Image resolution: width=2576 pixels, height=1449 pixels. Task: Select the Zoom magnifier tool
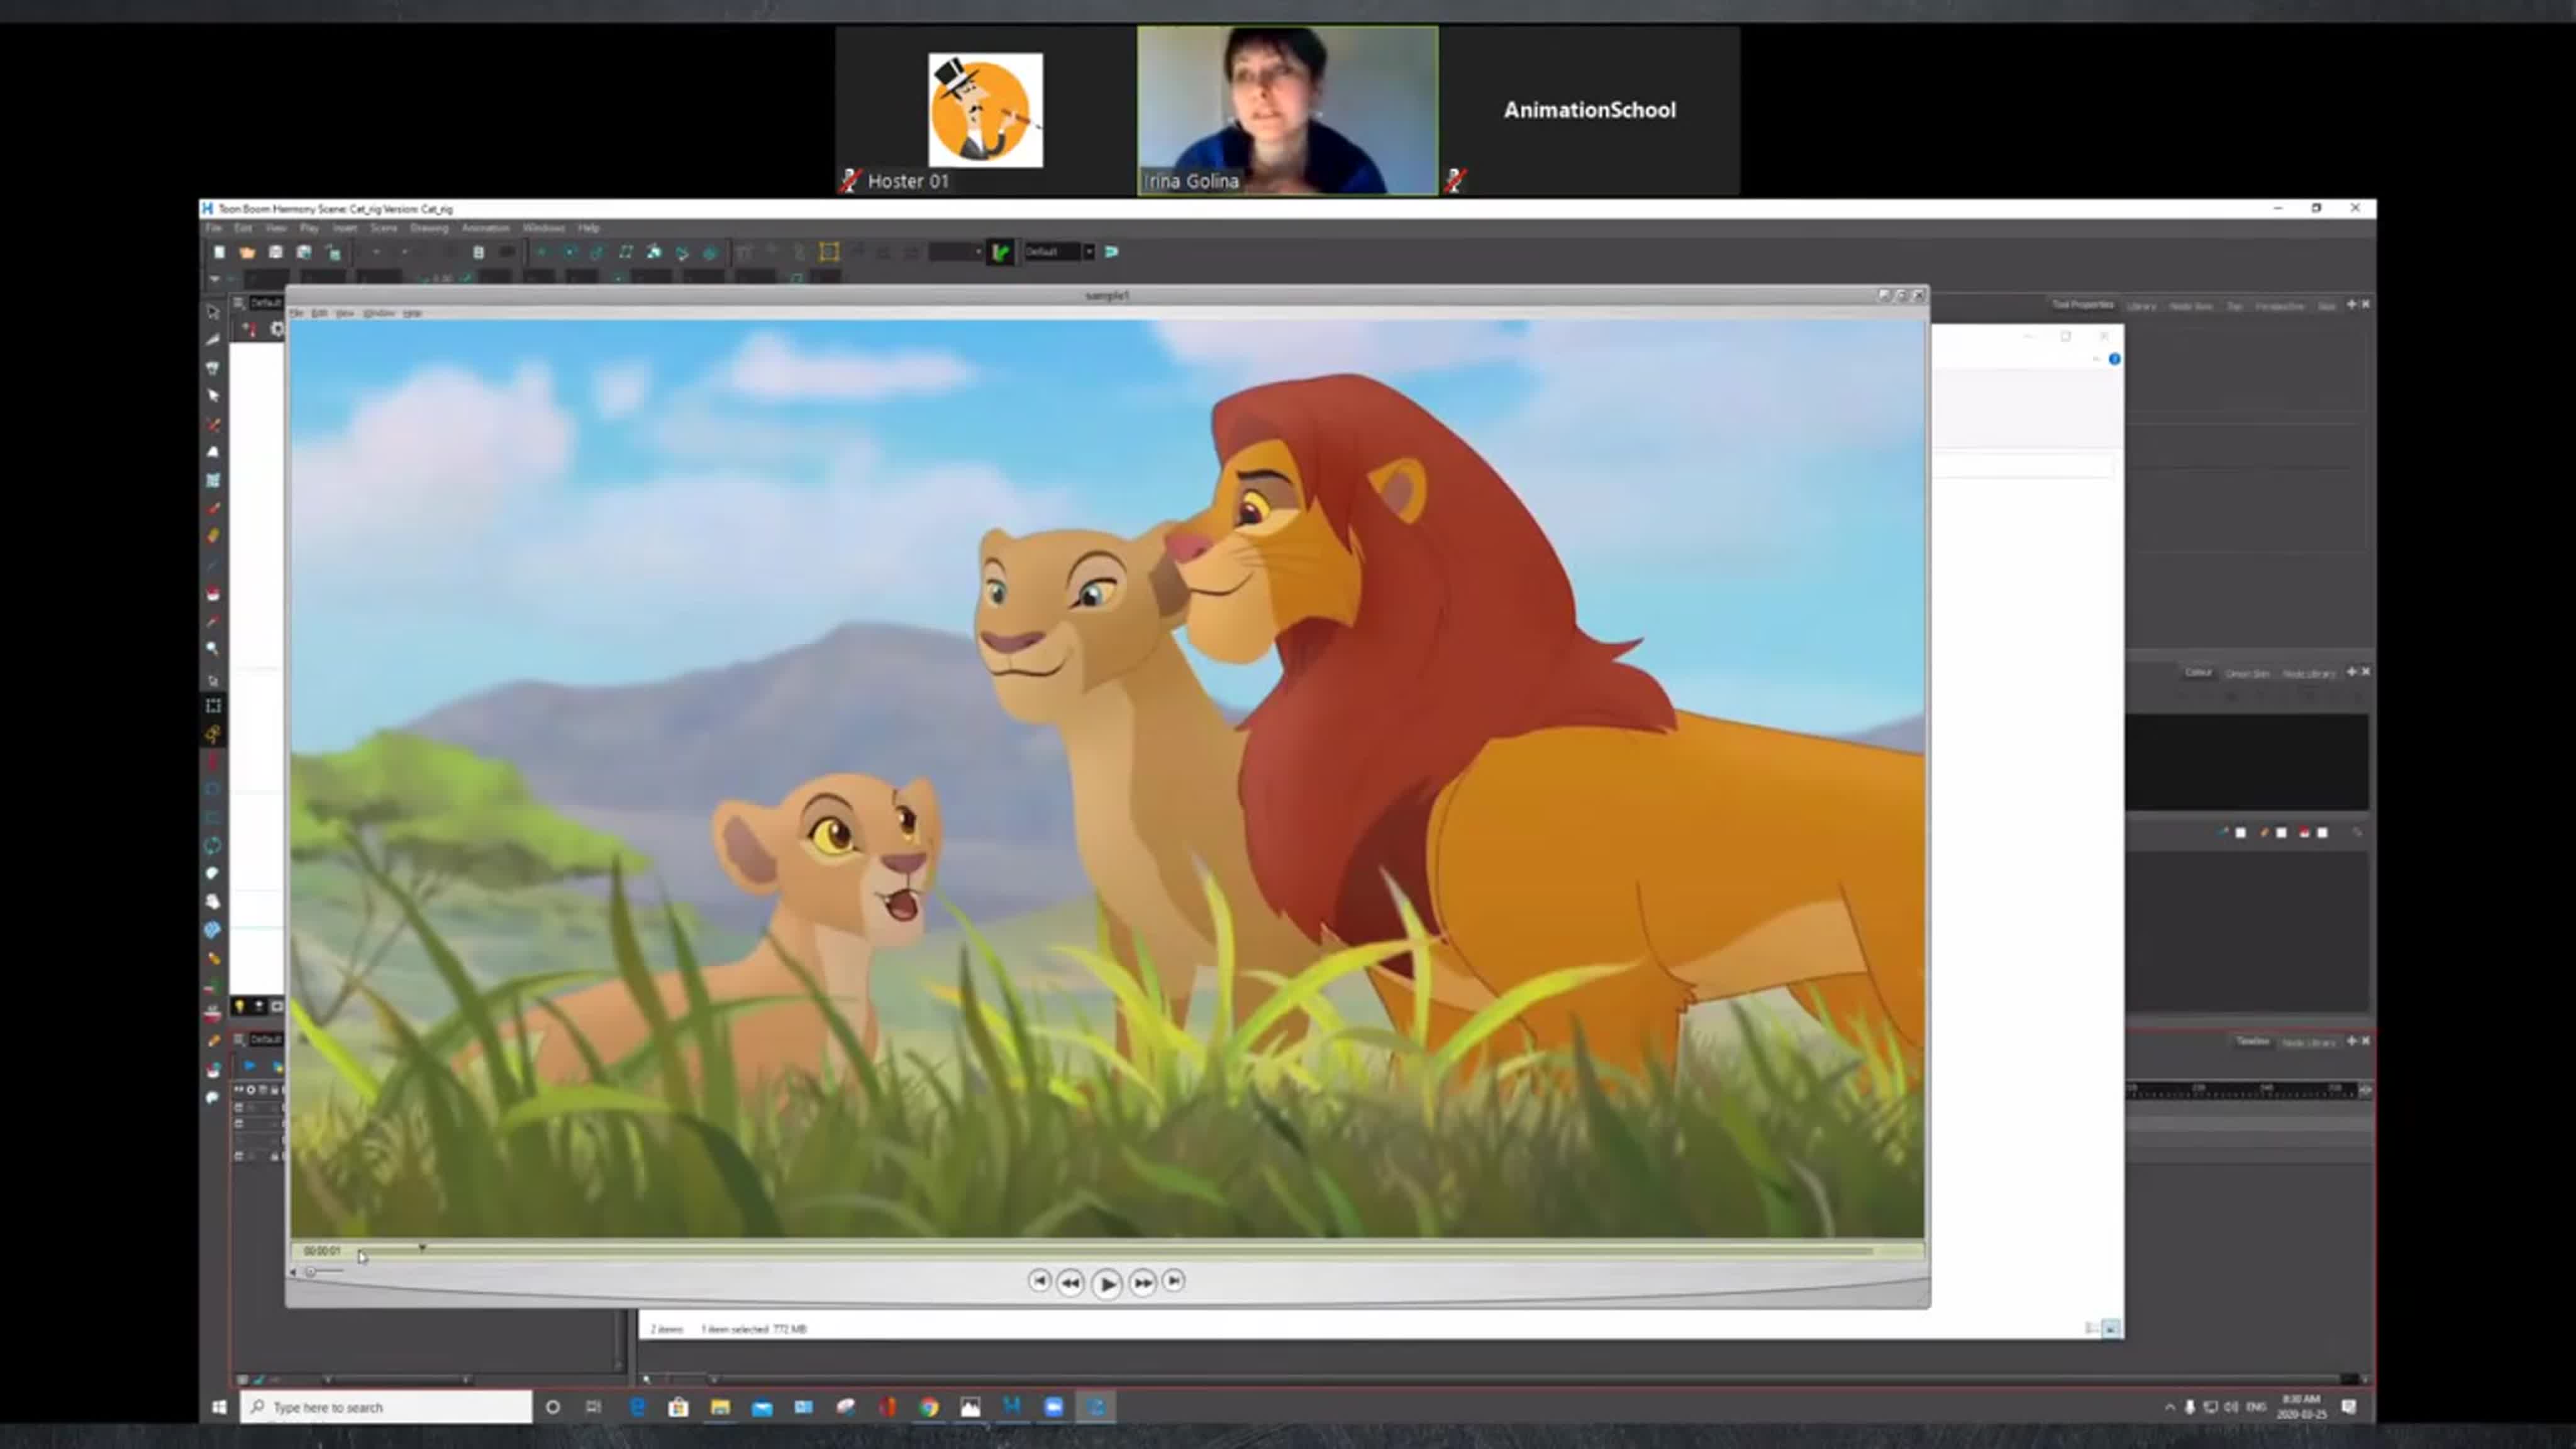tap(212, 649)
